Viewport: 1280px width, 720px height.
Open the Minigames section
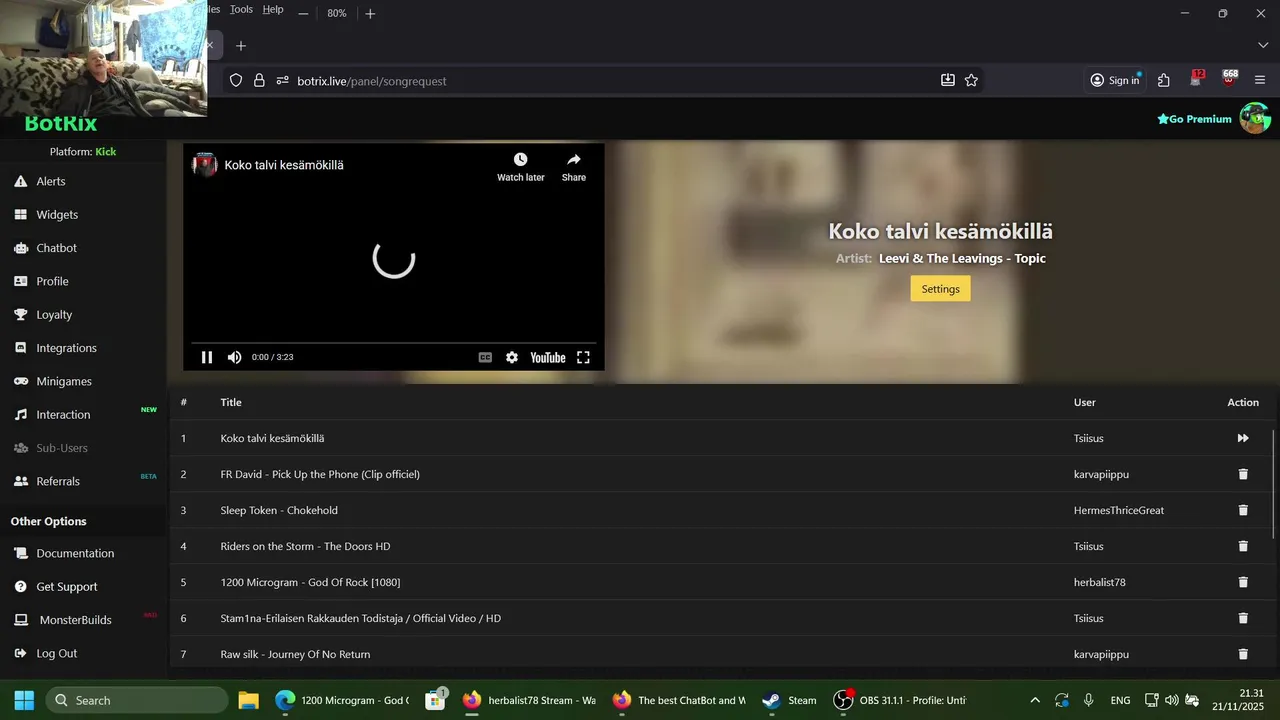point(64,381)
